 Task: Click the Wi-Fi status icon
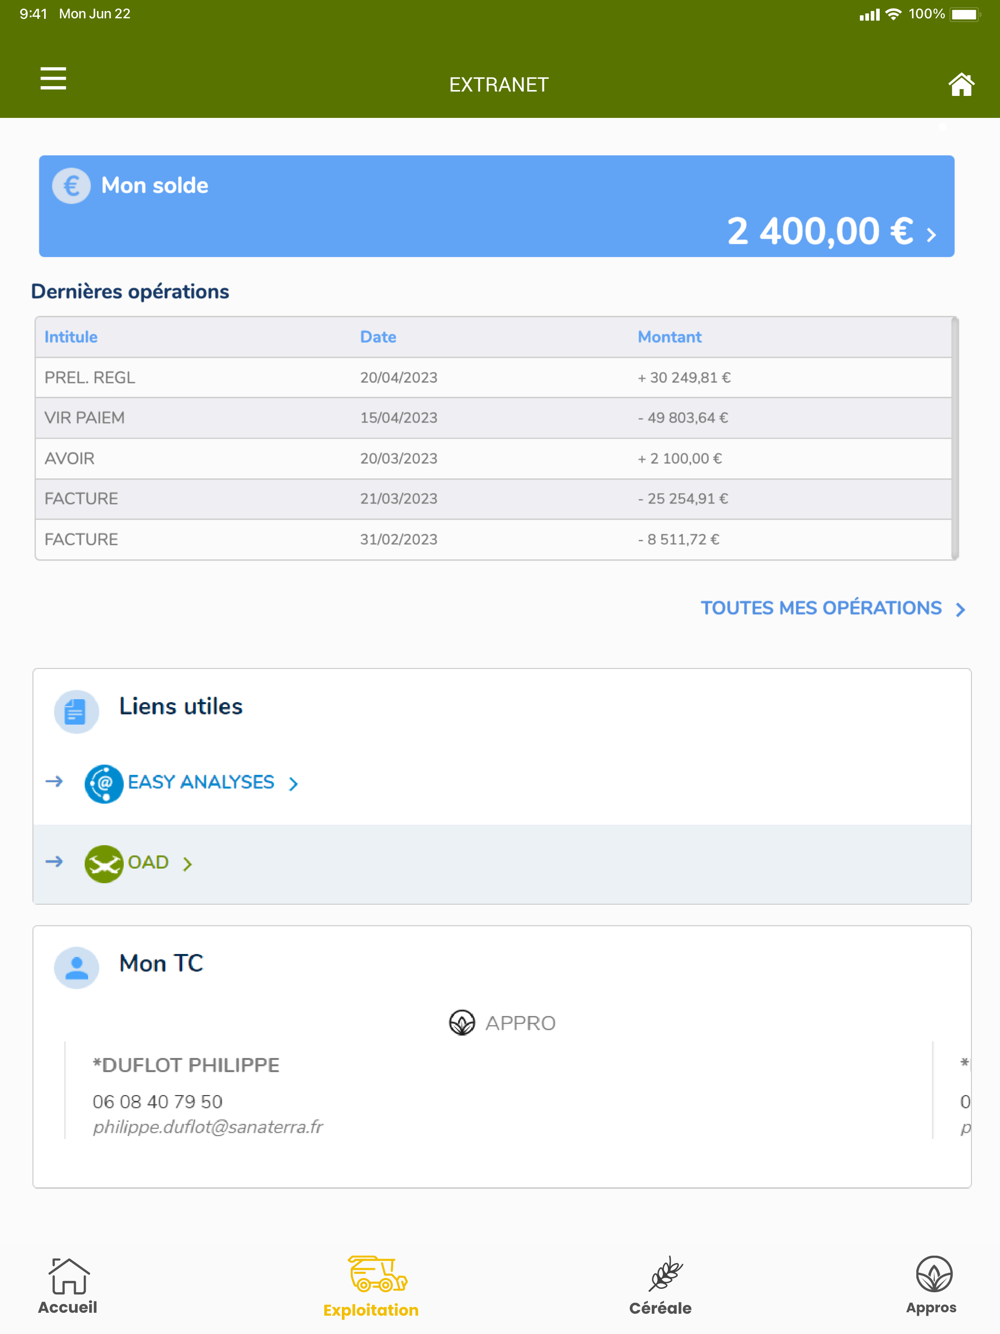(x=894, y=14)
